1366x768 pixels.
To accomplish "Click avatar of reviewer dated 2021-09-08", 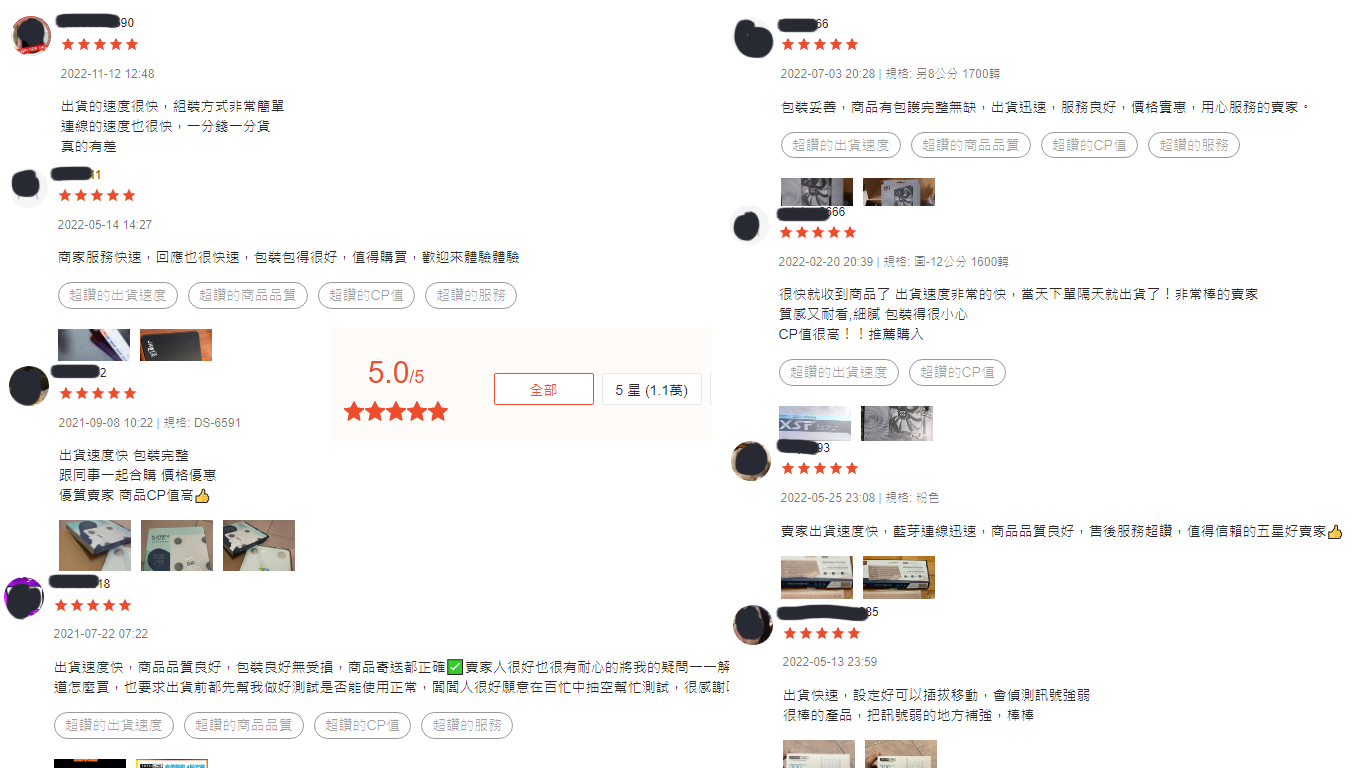I will (29, 385).
